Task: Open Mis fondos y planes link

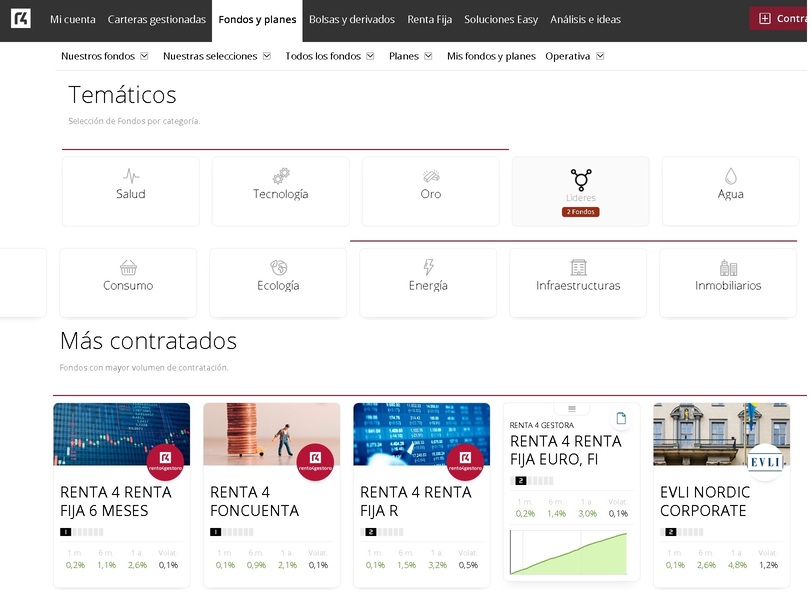Action: pyautogui.click(x=491, y=57)
